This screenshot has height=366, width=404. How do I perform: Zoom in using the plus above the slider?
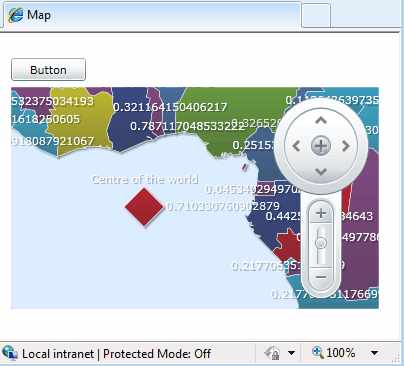(x=321, y=213)
